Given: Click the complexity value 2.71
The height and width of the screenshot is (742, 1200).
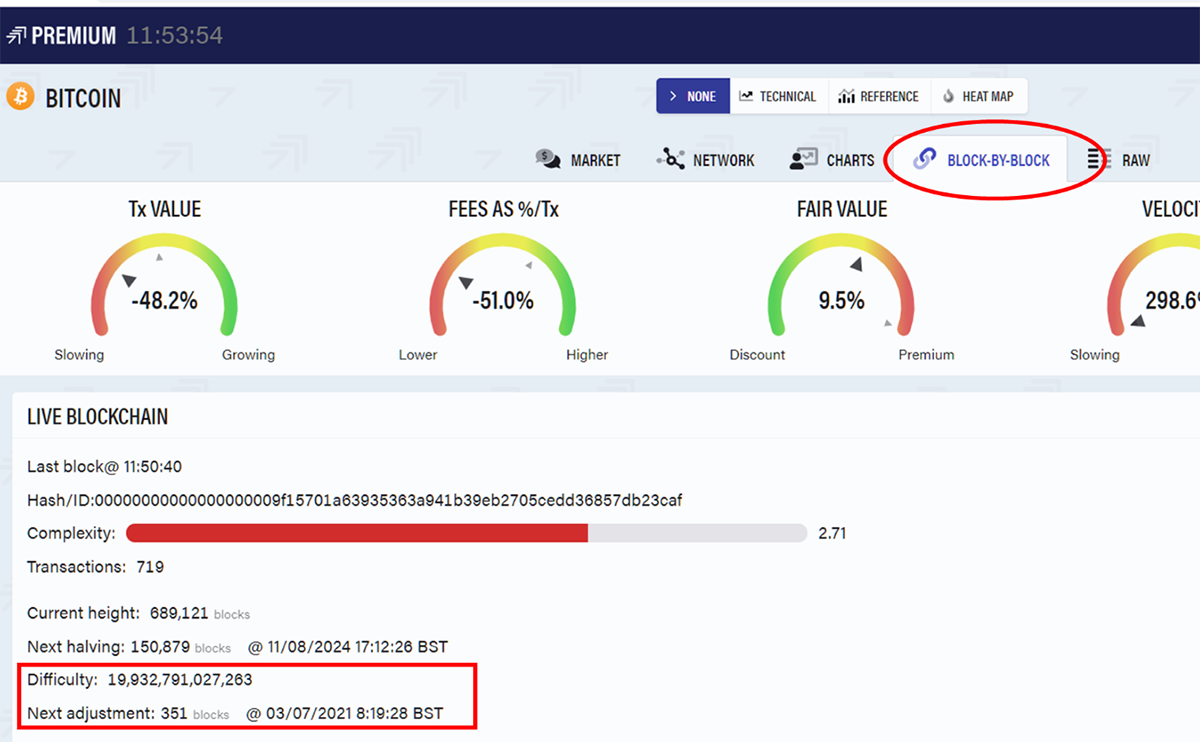Looking at the screenshot, I should [x=832, y=533].
